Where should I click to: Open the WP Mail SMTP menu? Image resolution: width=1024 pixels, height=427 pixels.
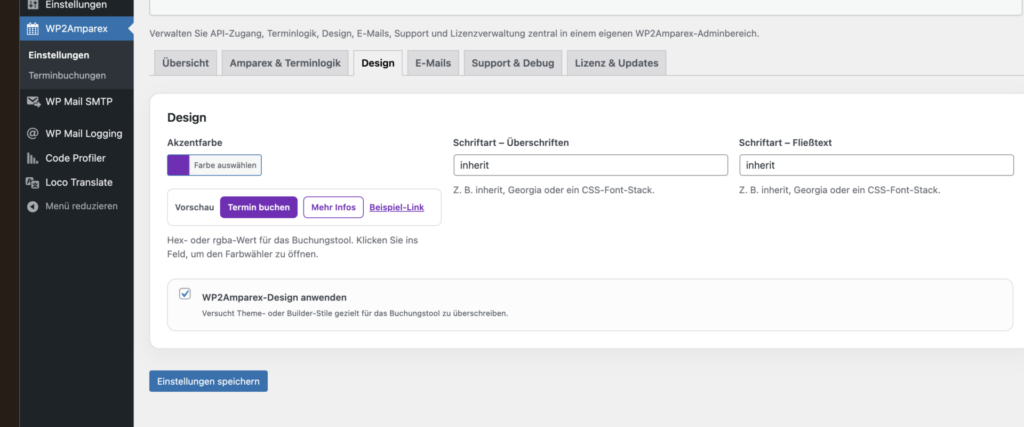(76, 101)
